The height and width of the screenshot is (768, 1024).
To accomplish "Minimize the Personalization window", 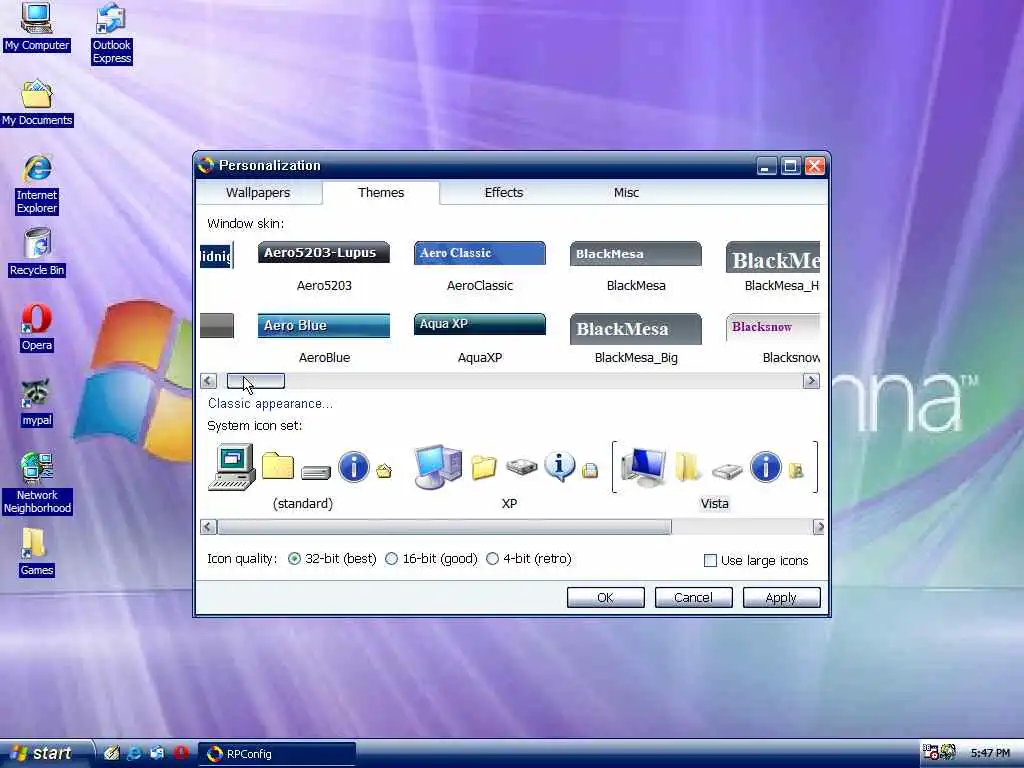I will (767, 166).
